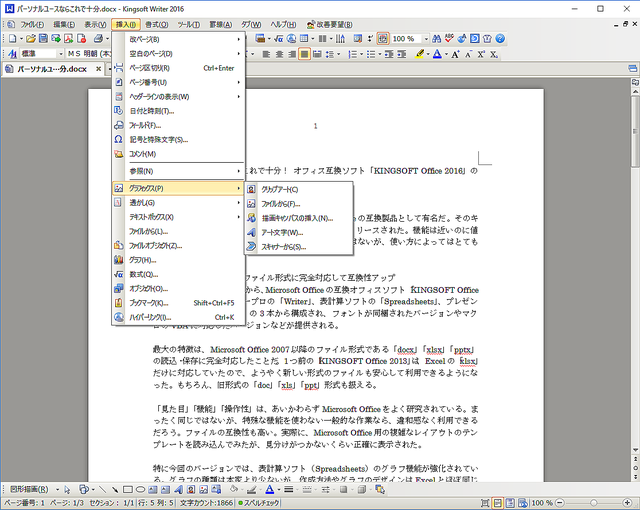Click the Find (binoculars) icon
Screen dimensions: 640x510
(436, 39)
